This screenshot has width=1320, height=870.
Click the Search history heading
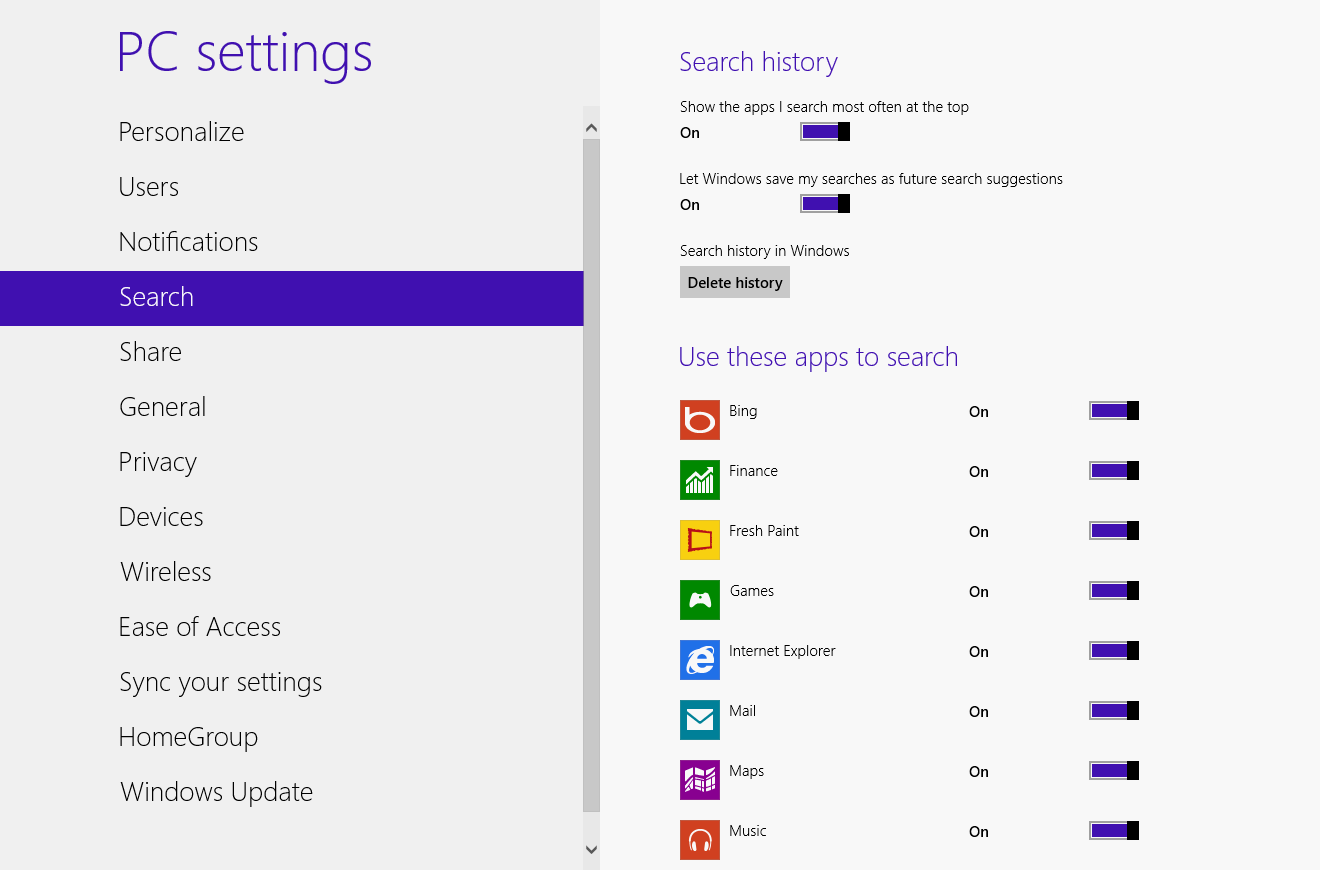pyautogui.click(x=759, y=62)
